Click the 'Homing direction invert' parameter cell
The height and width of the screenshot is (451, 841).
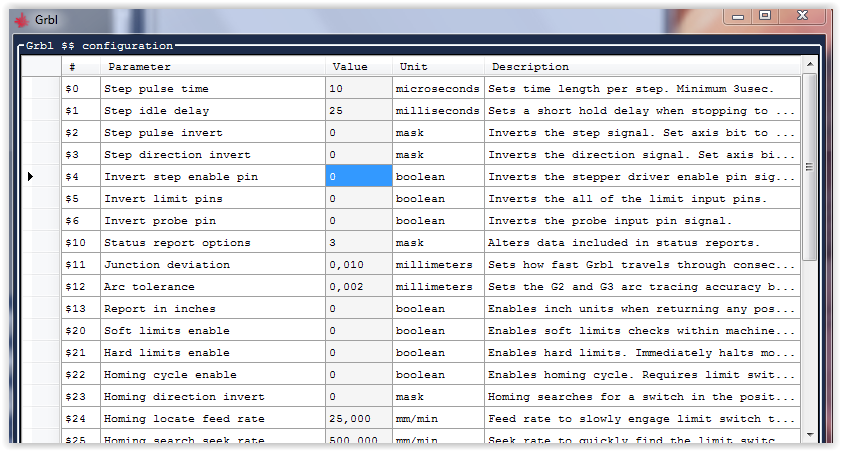[x=213, y=396]
